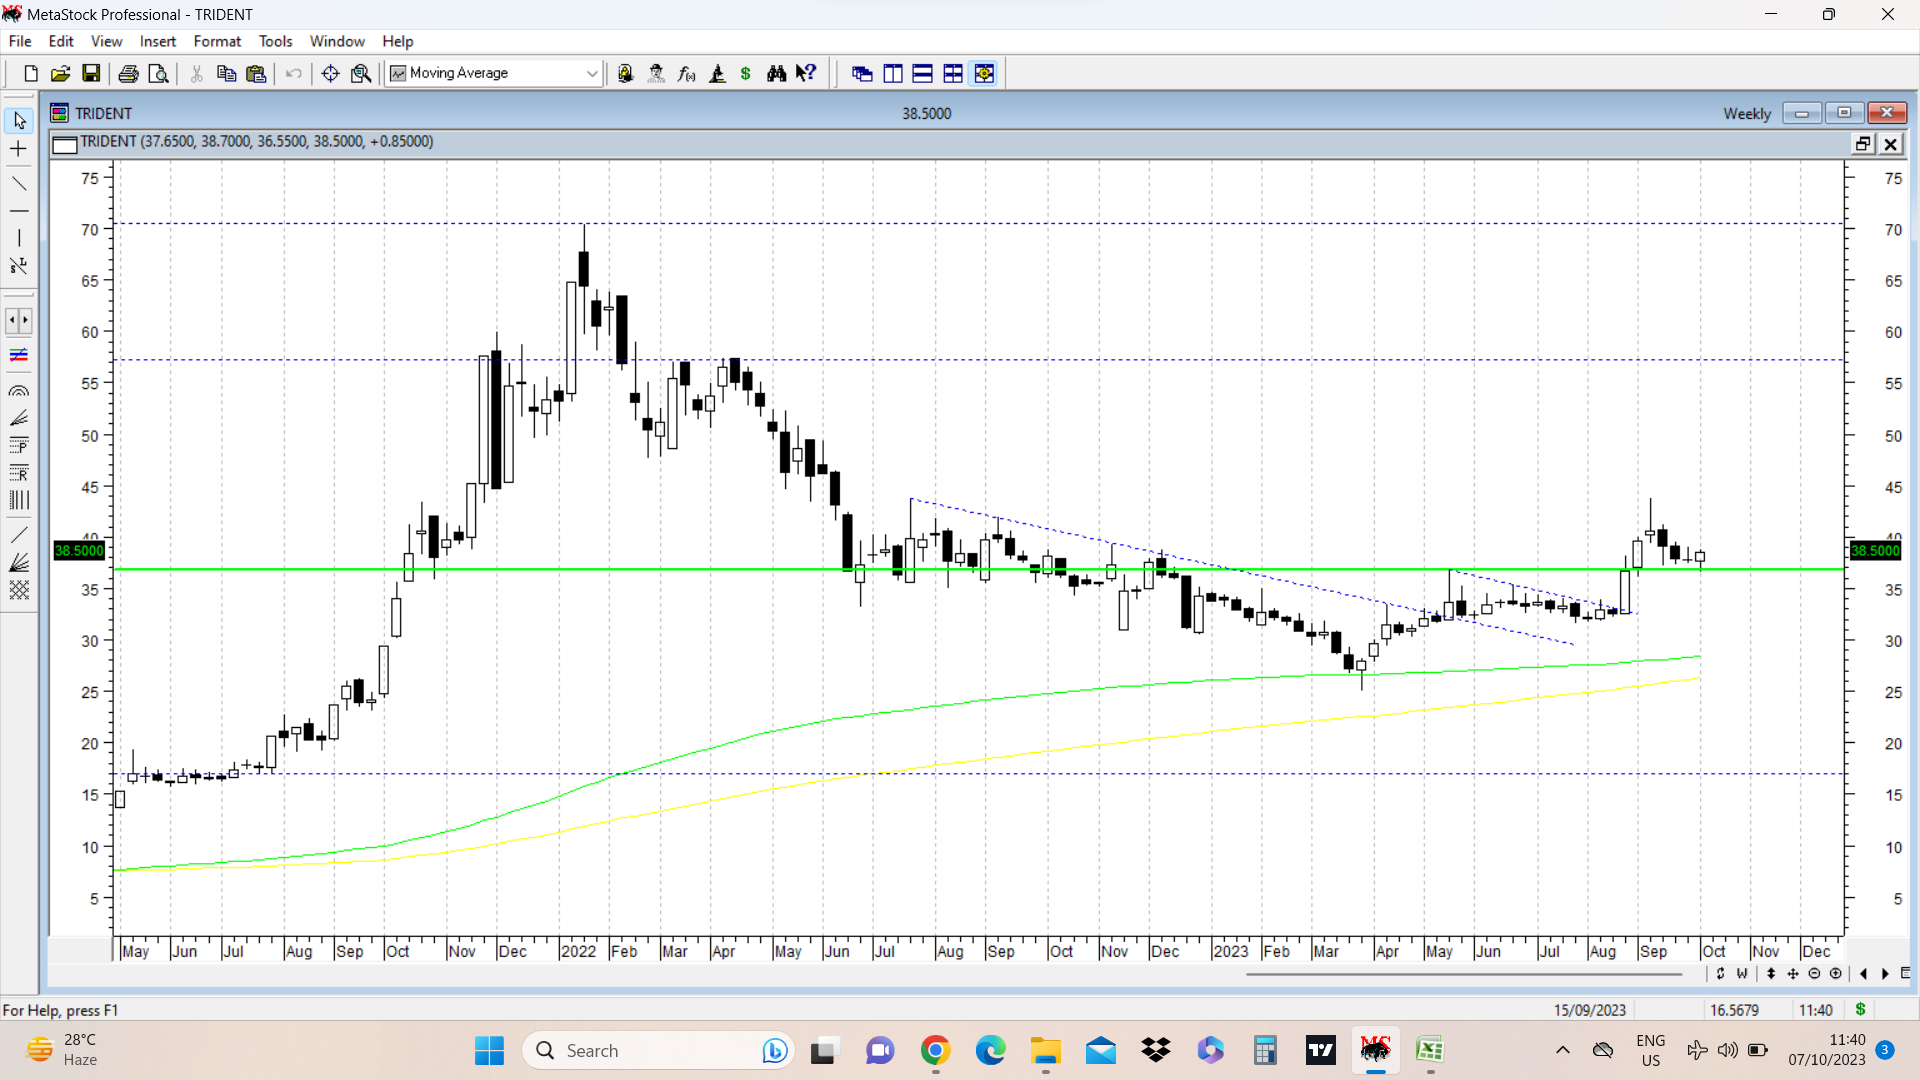Toggle the tile windows layout button
The width and height of the screenshot is (1920, 1080).
point(953,73)
